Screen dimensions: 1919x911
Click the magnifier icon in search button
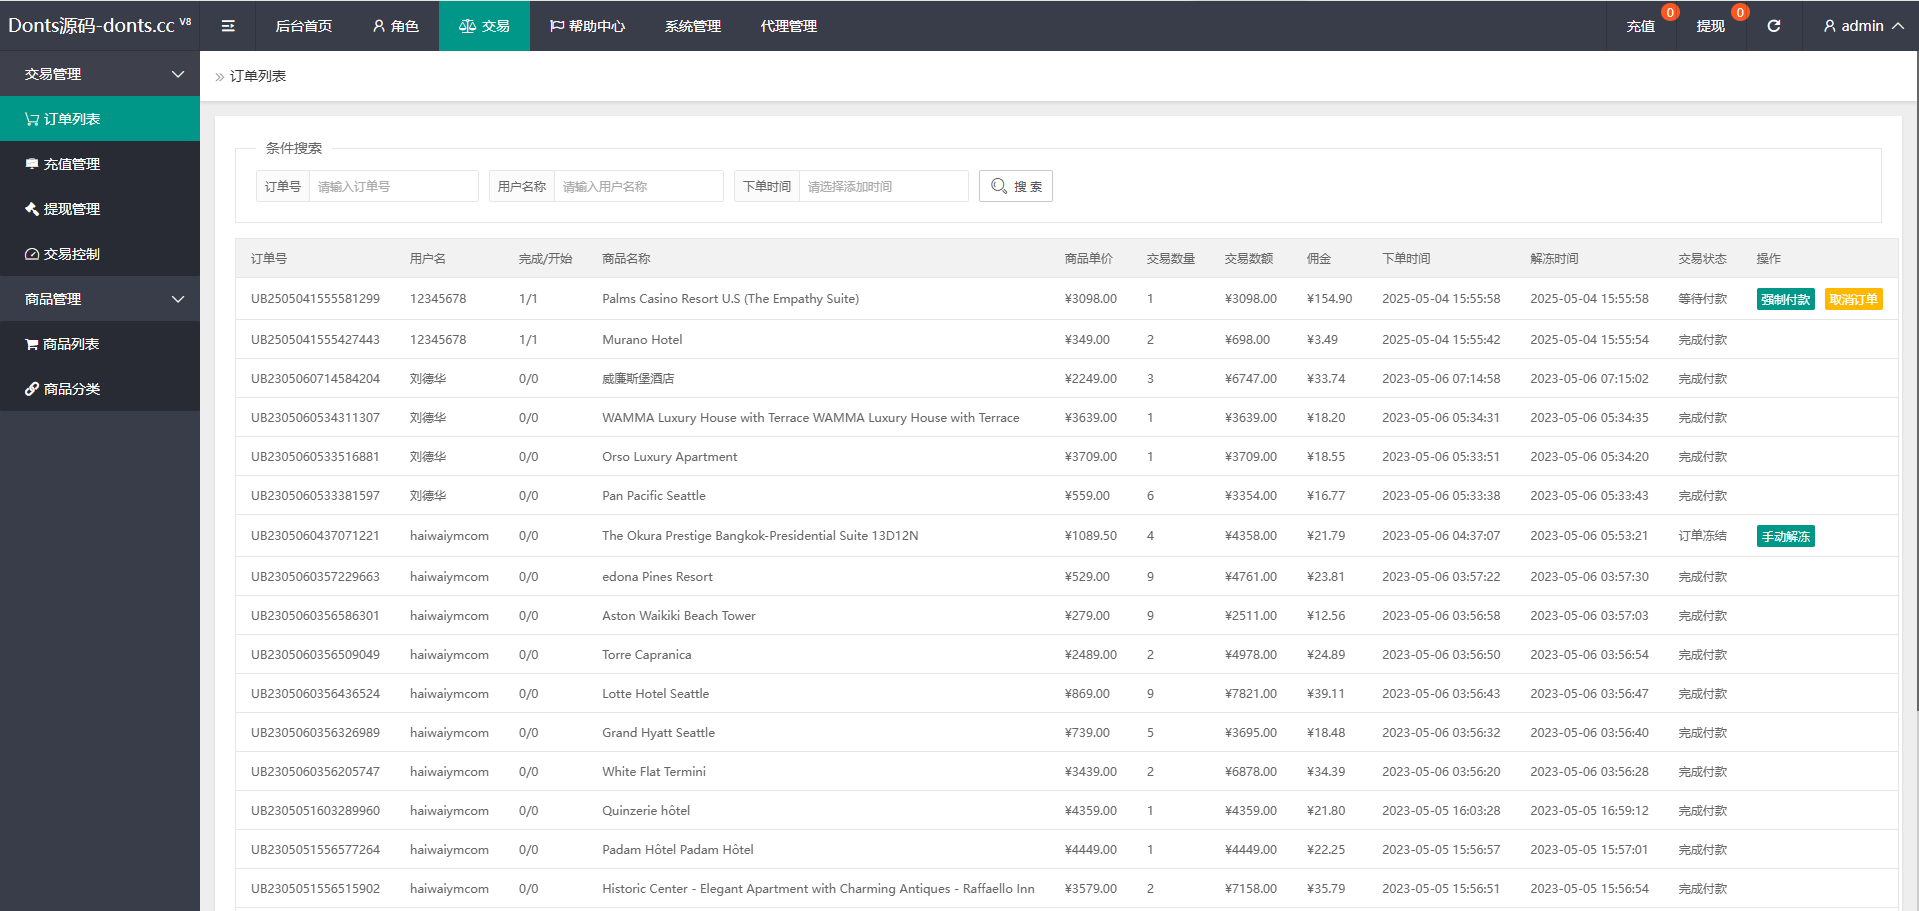(998, 186)
